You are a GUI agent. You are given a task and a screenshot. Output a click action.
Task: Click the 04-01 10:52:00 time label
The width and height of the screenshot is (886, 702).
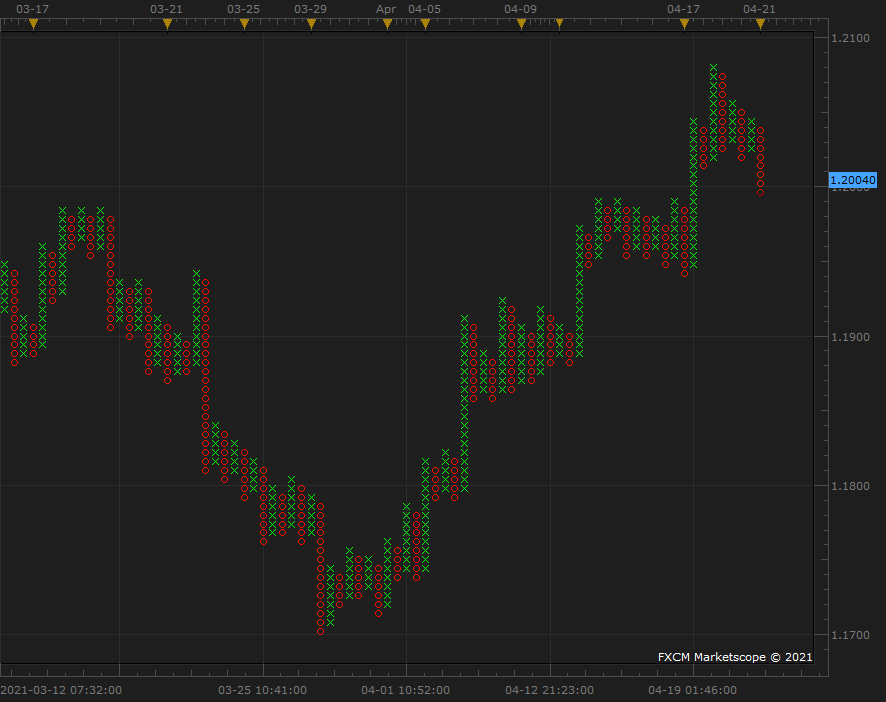click(x=406, y=690)
